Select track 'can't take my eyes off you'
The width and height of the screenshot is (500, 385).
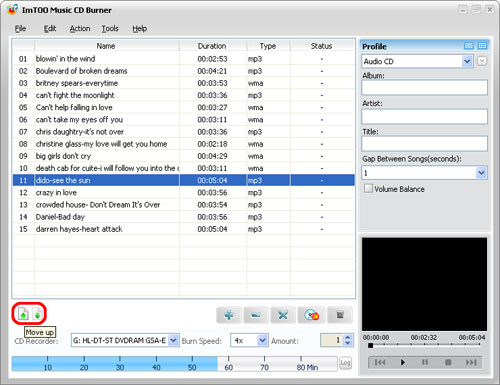click(x=184, y=120)
